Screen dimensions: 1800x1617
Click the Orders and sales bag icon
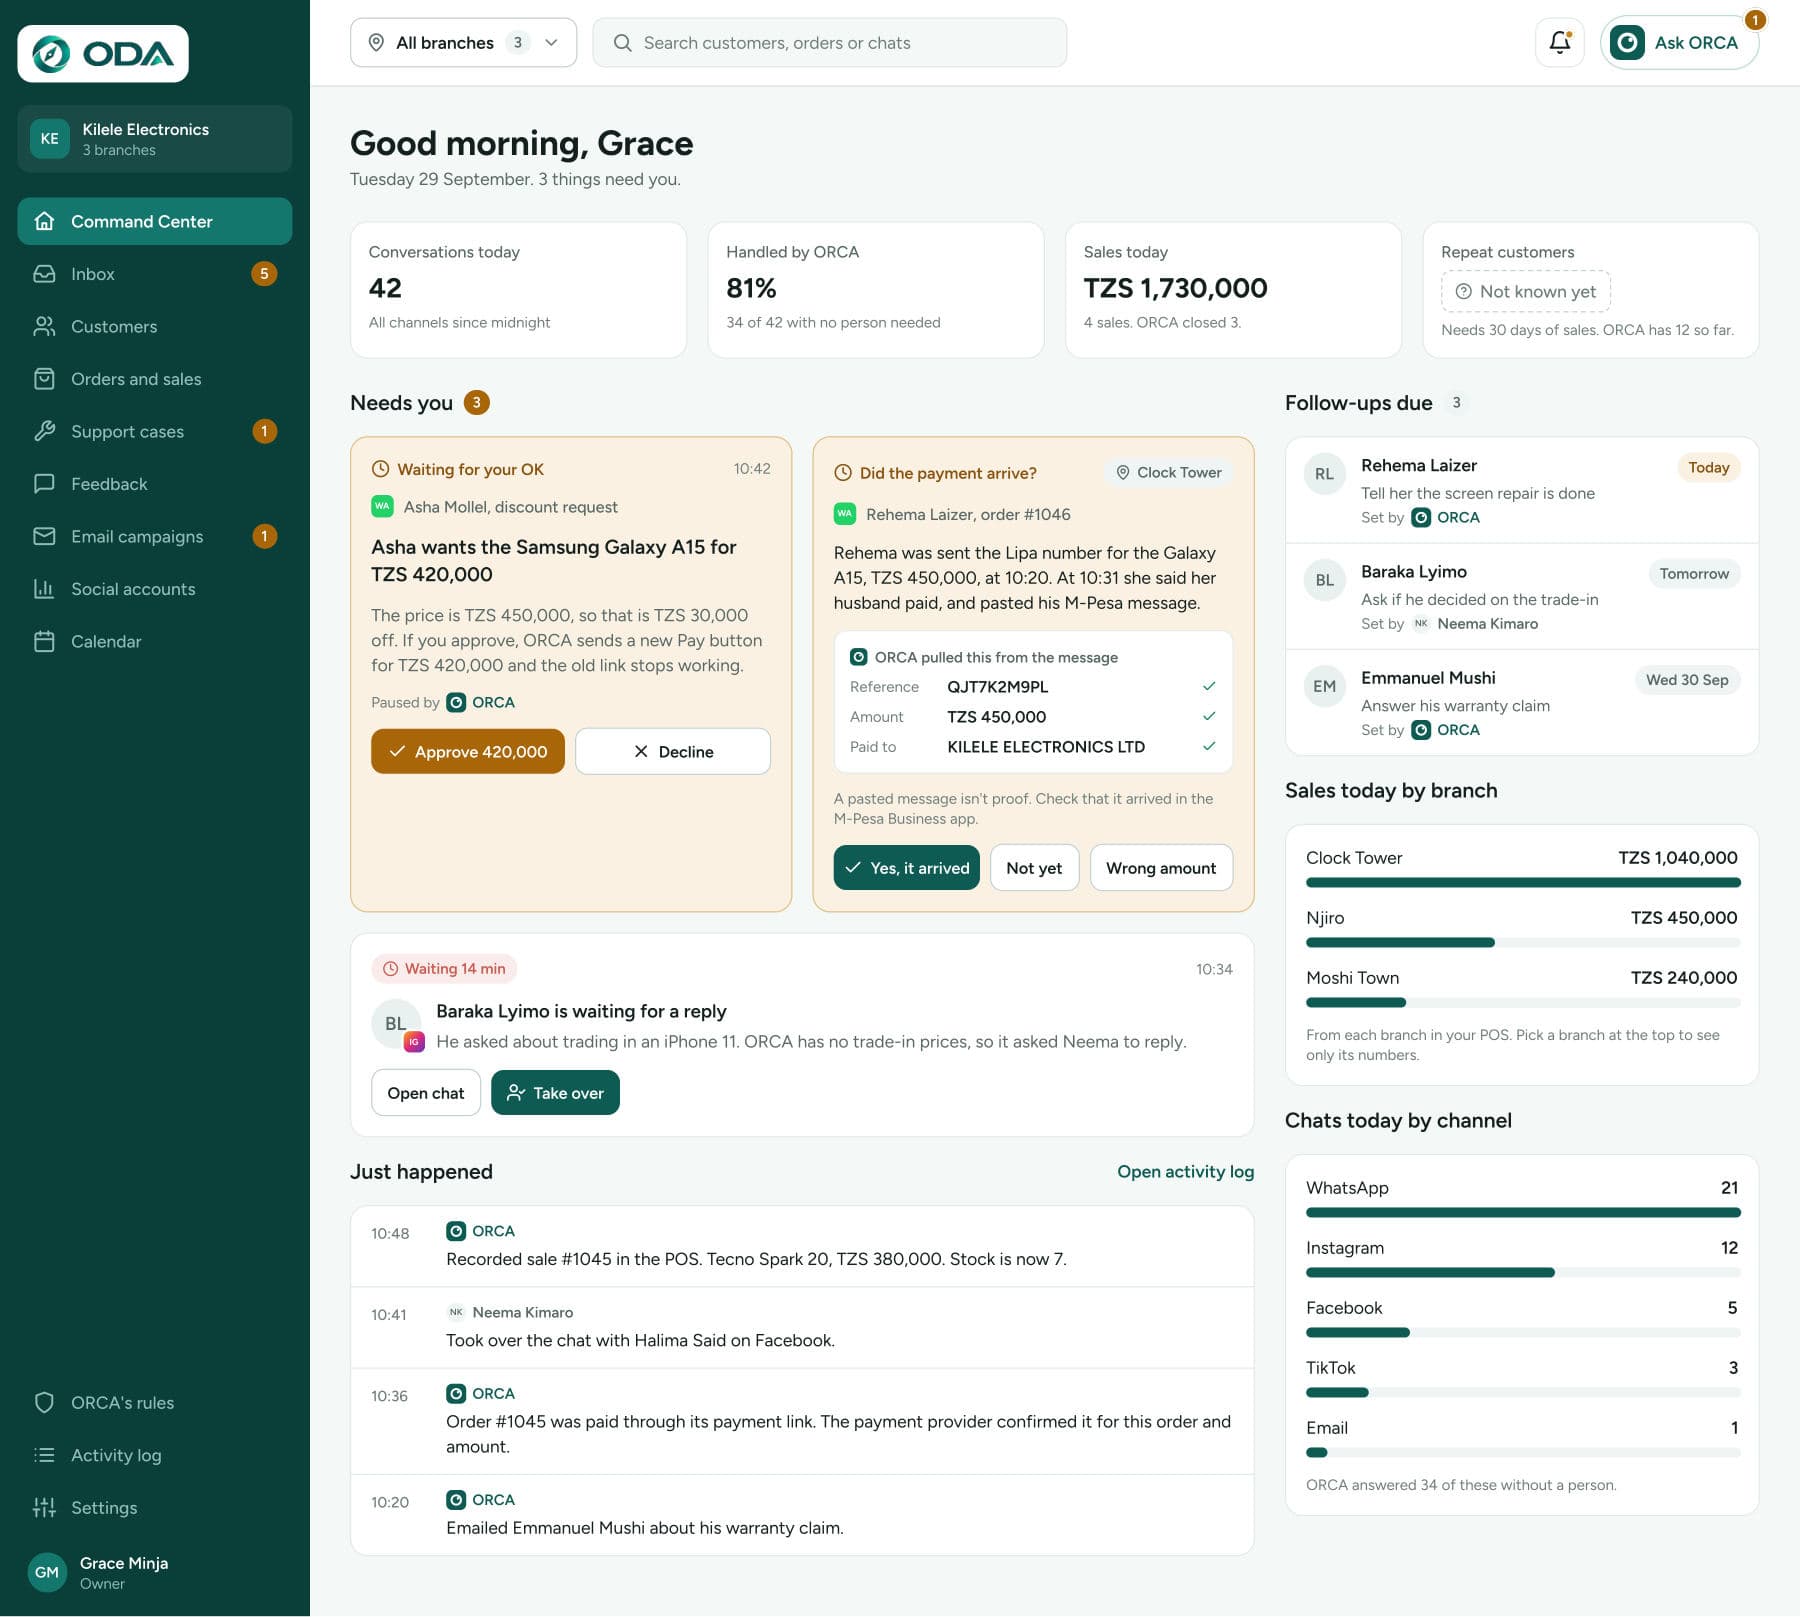[44, 379]
